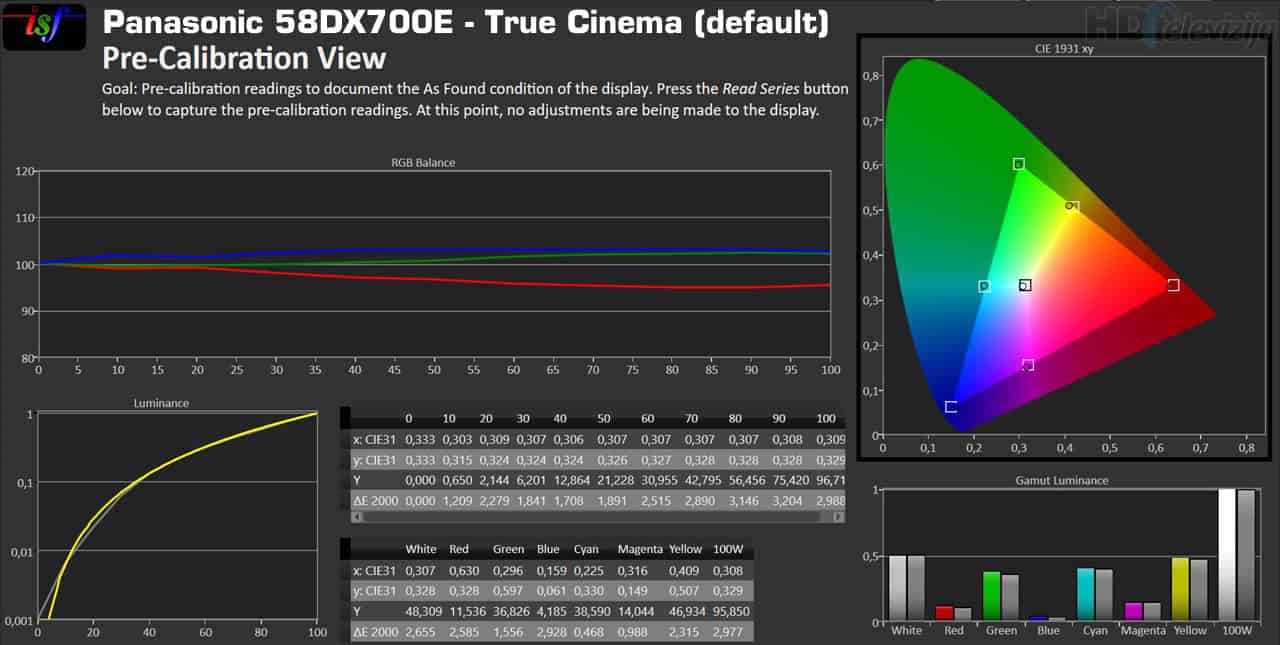The height and width of the screenshot is (645, 1280).
Task: Select the Cyan x value "0,225"
Action: tap(590, 571)
